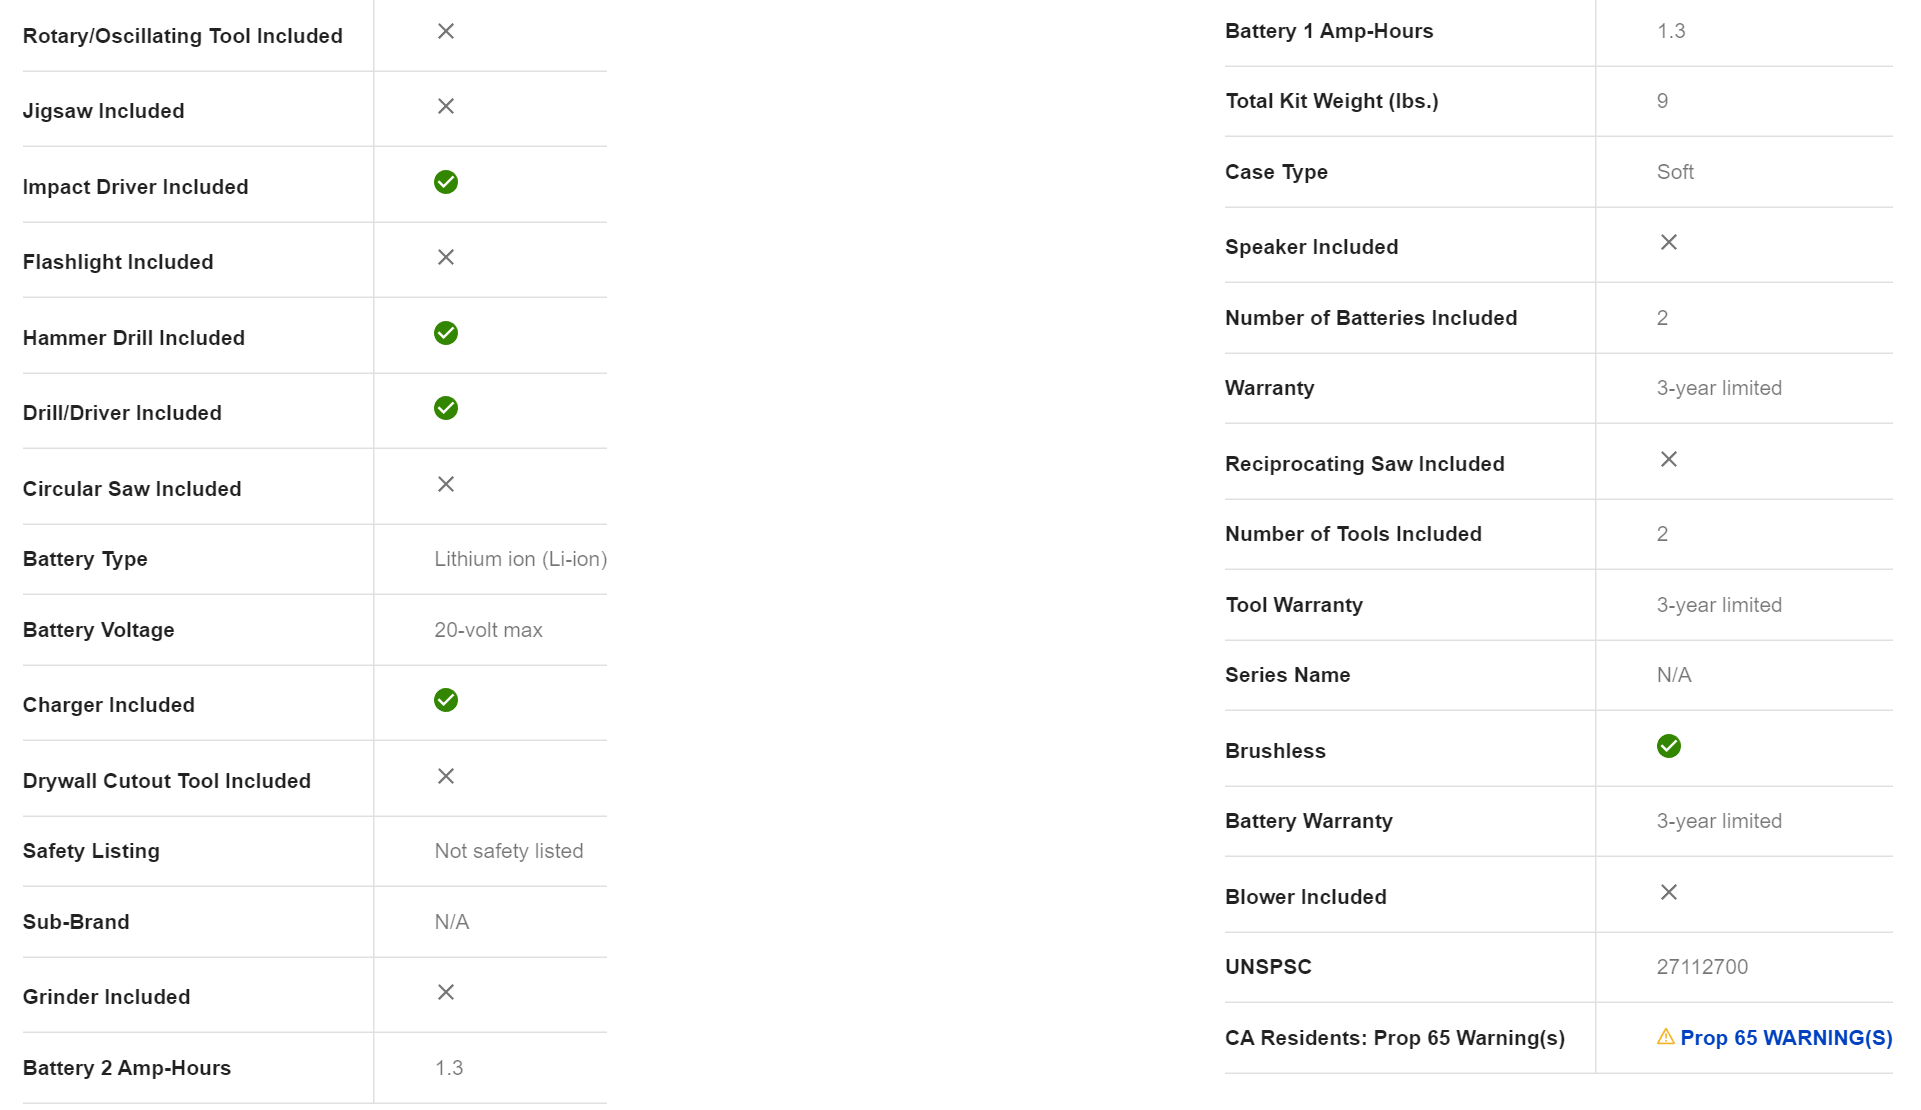
Task: Click the X icon for Jigsaw Included
Action: click(x=446, y=106)
